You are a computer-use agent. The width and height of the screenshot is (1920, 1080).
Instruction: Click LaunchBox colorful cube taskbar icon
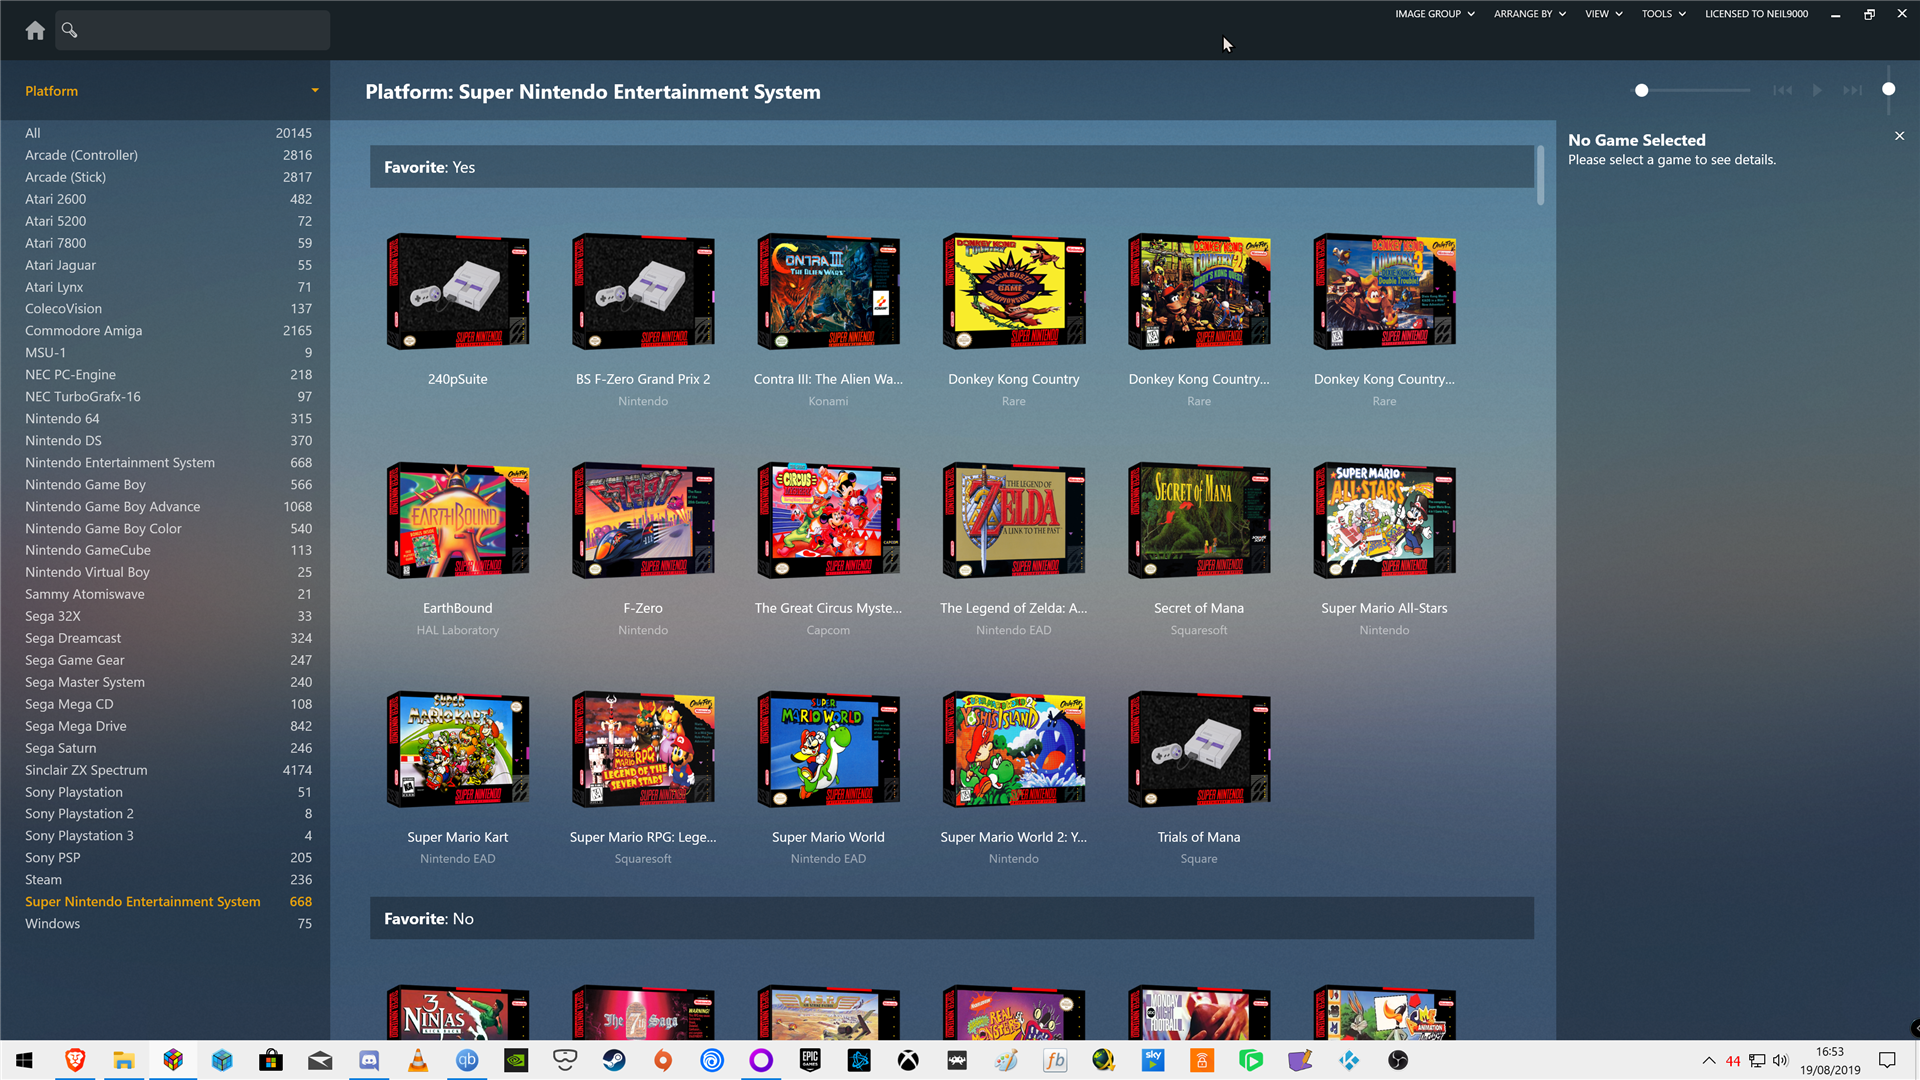coord(173,1060)
